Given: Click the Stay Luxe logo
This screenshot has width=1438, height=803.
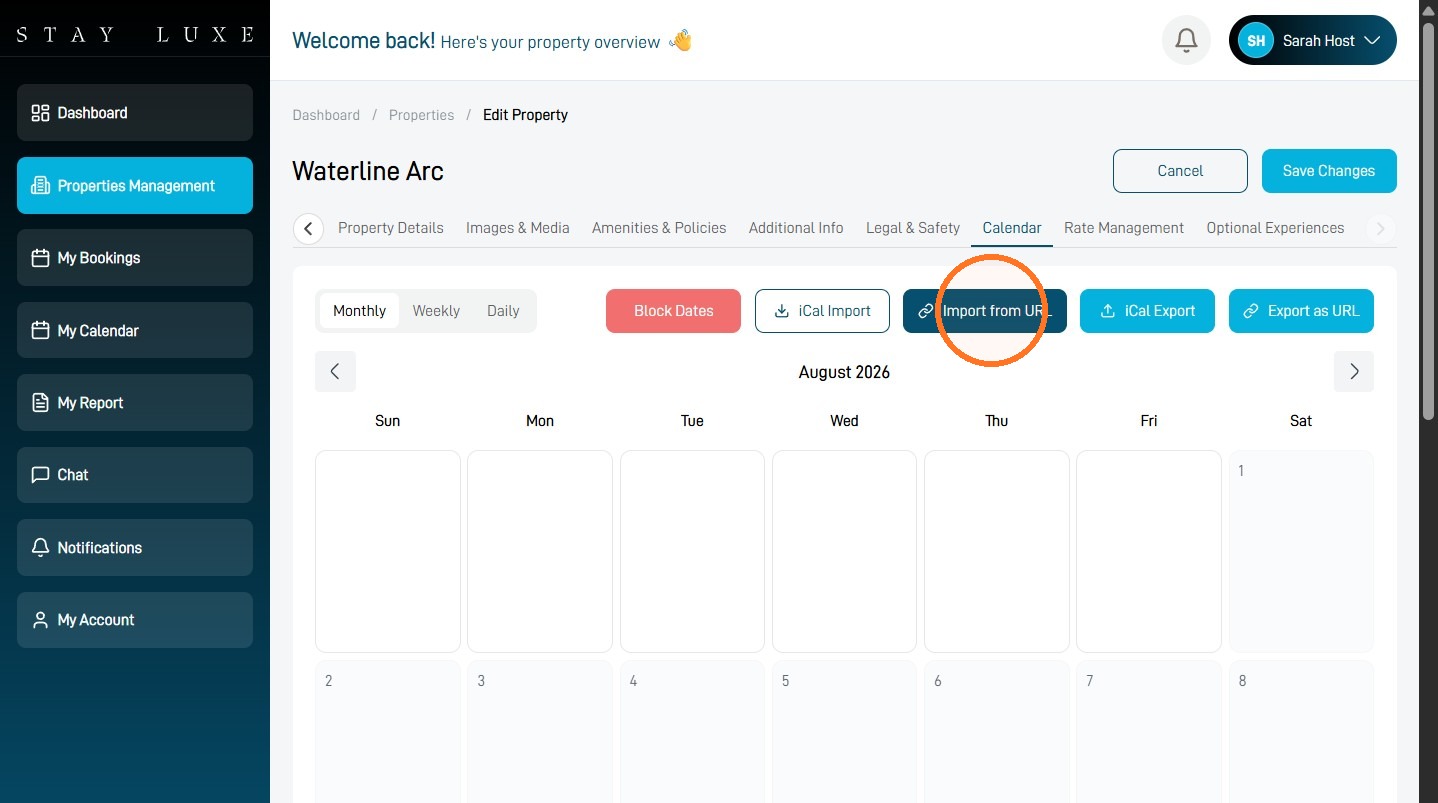Looking at the screenshot, I should click(135, 35).
